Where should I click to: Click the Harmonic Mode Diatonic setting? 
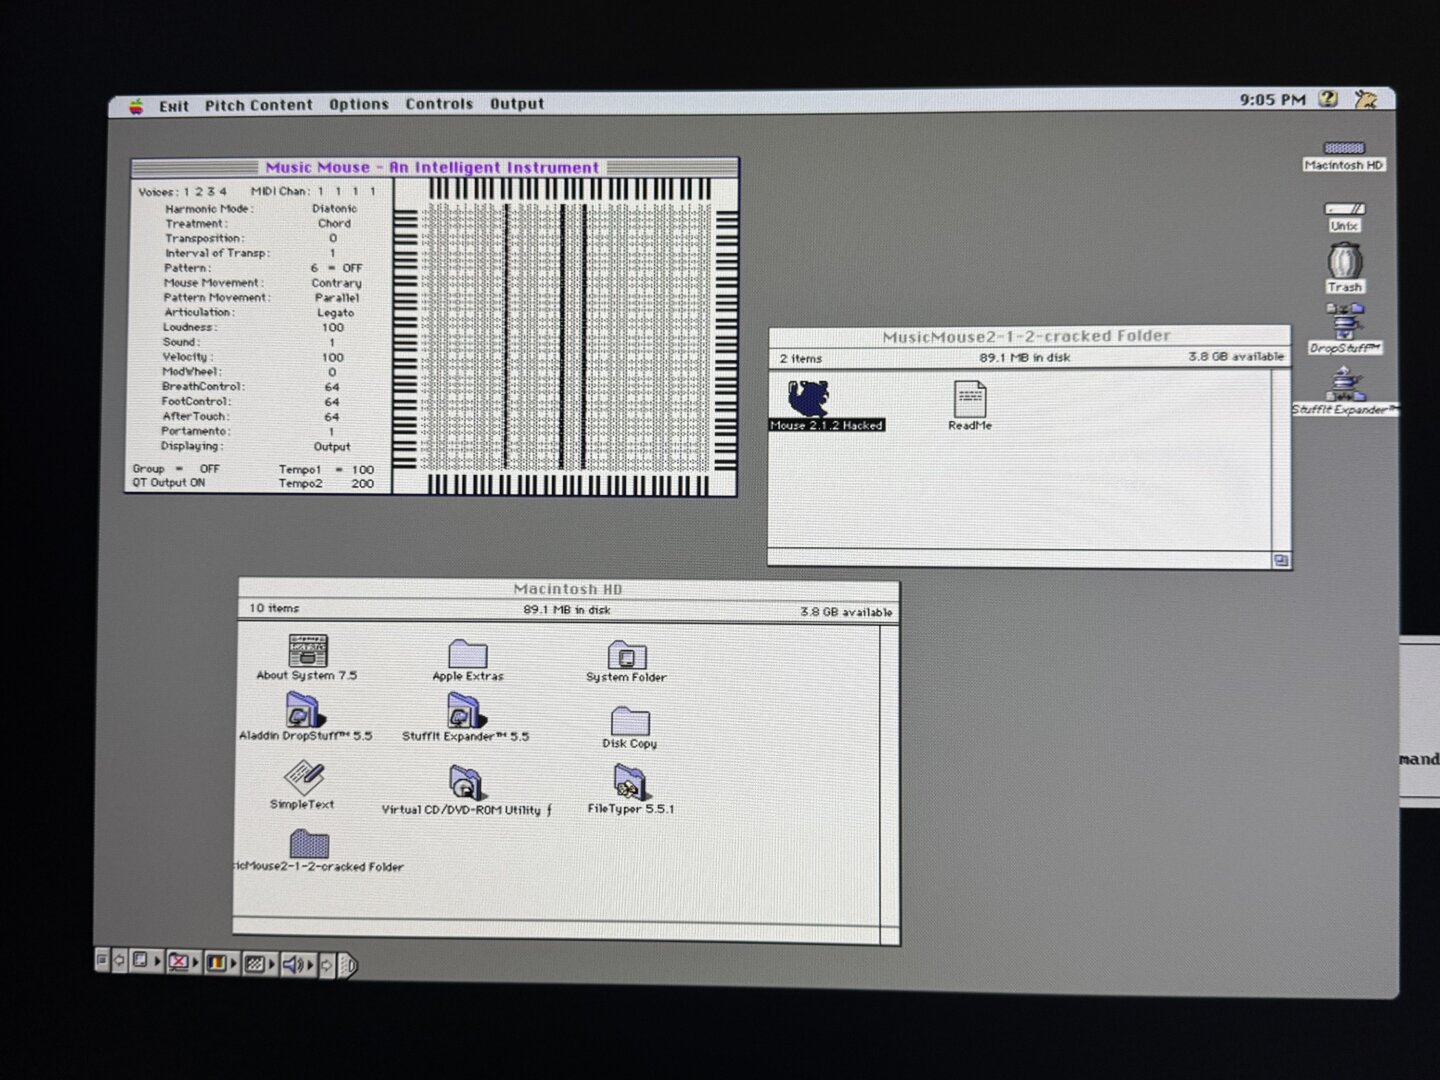pos(334,208)
